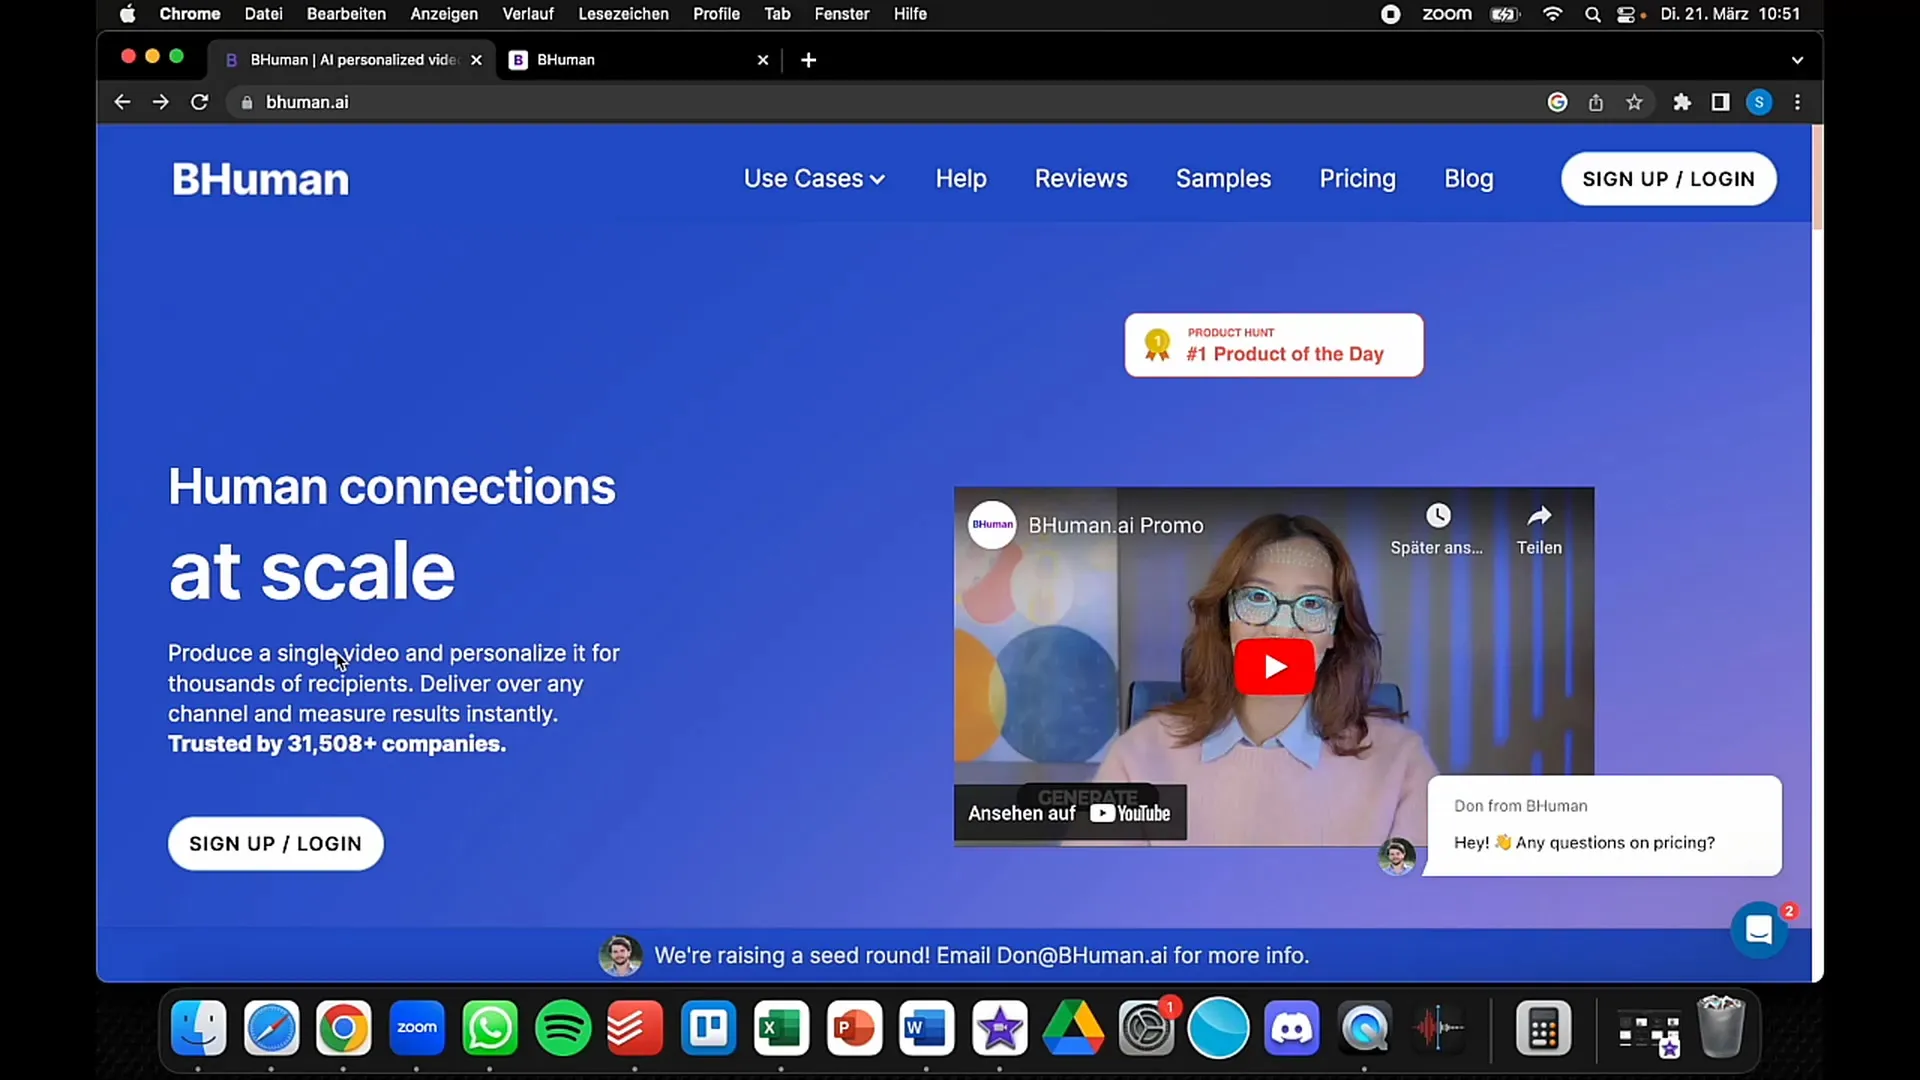
Task: Click the macOS Lesezeichen menu
Action: 621,13
